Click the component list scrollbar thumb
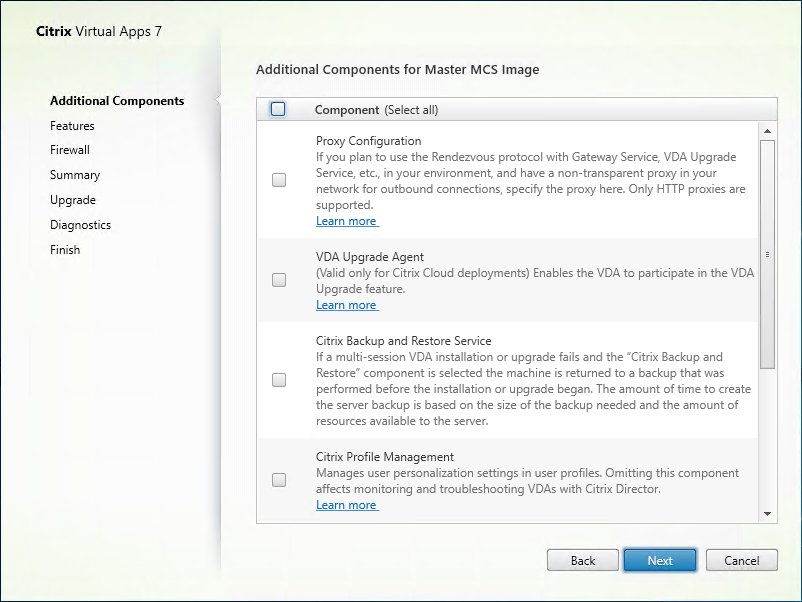The width and height of the screenshot is (802, 602). 767,254
